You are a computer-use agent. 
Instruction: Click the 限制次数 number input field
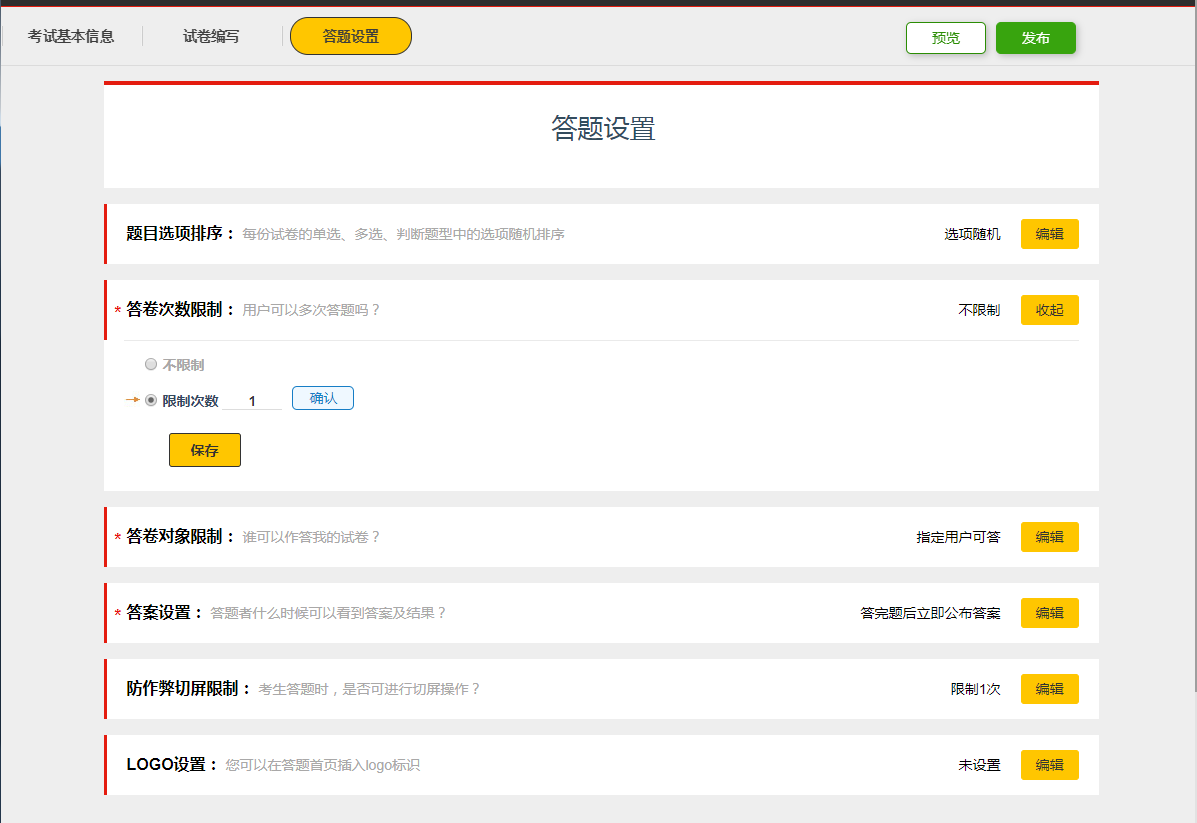tap(252, 401)
